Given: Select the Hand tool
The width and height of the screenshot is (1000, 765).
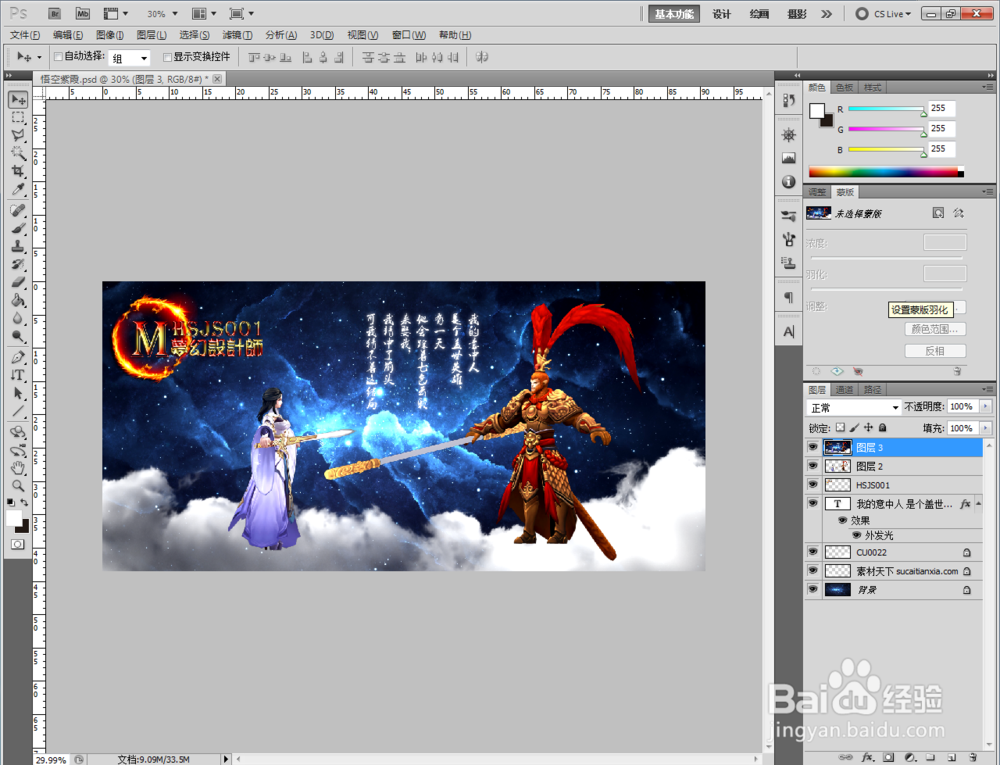Looking at the screenshot, I should click(18, 468).
